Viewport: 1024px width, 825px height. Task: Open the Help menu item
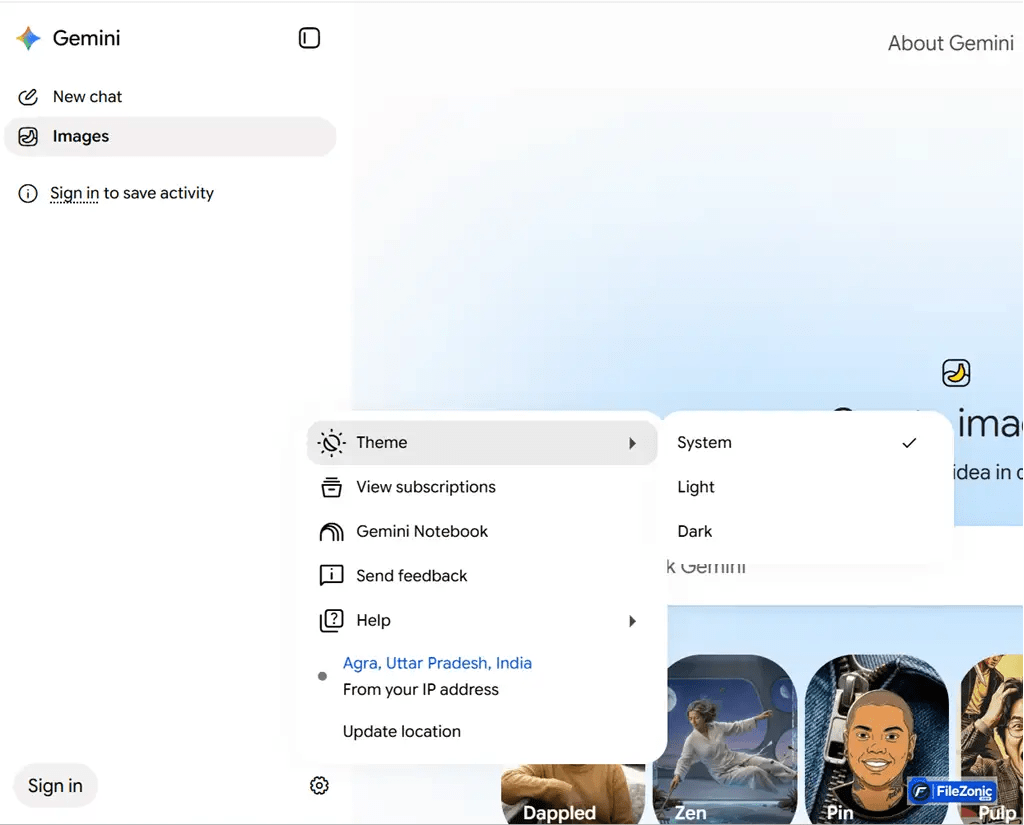click(x=482, y=620)
